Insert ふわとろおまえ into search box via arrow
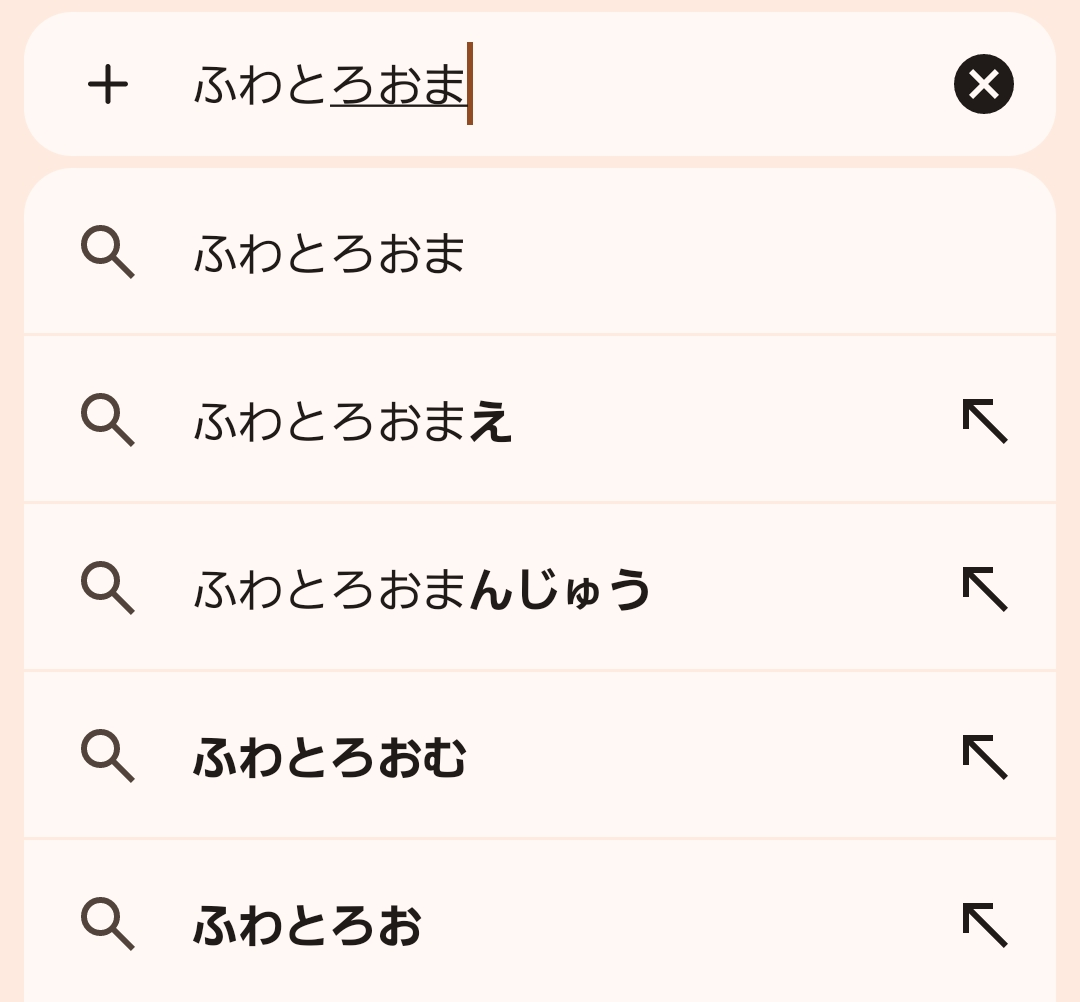This screenshot has height=1002, width=1080. (984, 421)
